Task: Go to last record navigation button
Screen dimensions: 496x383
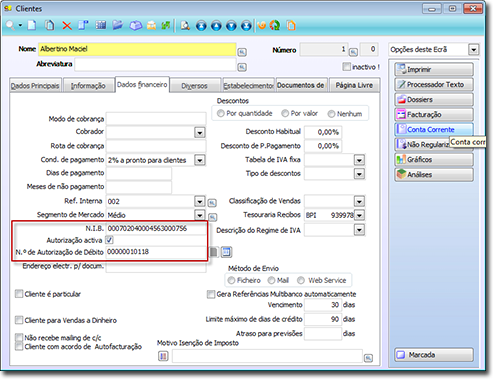Action: pyautogui.click(x=246, y=26)
